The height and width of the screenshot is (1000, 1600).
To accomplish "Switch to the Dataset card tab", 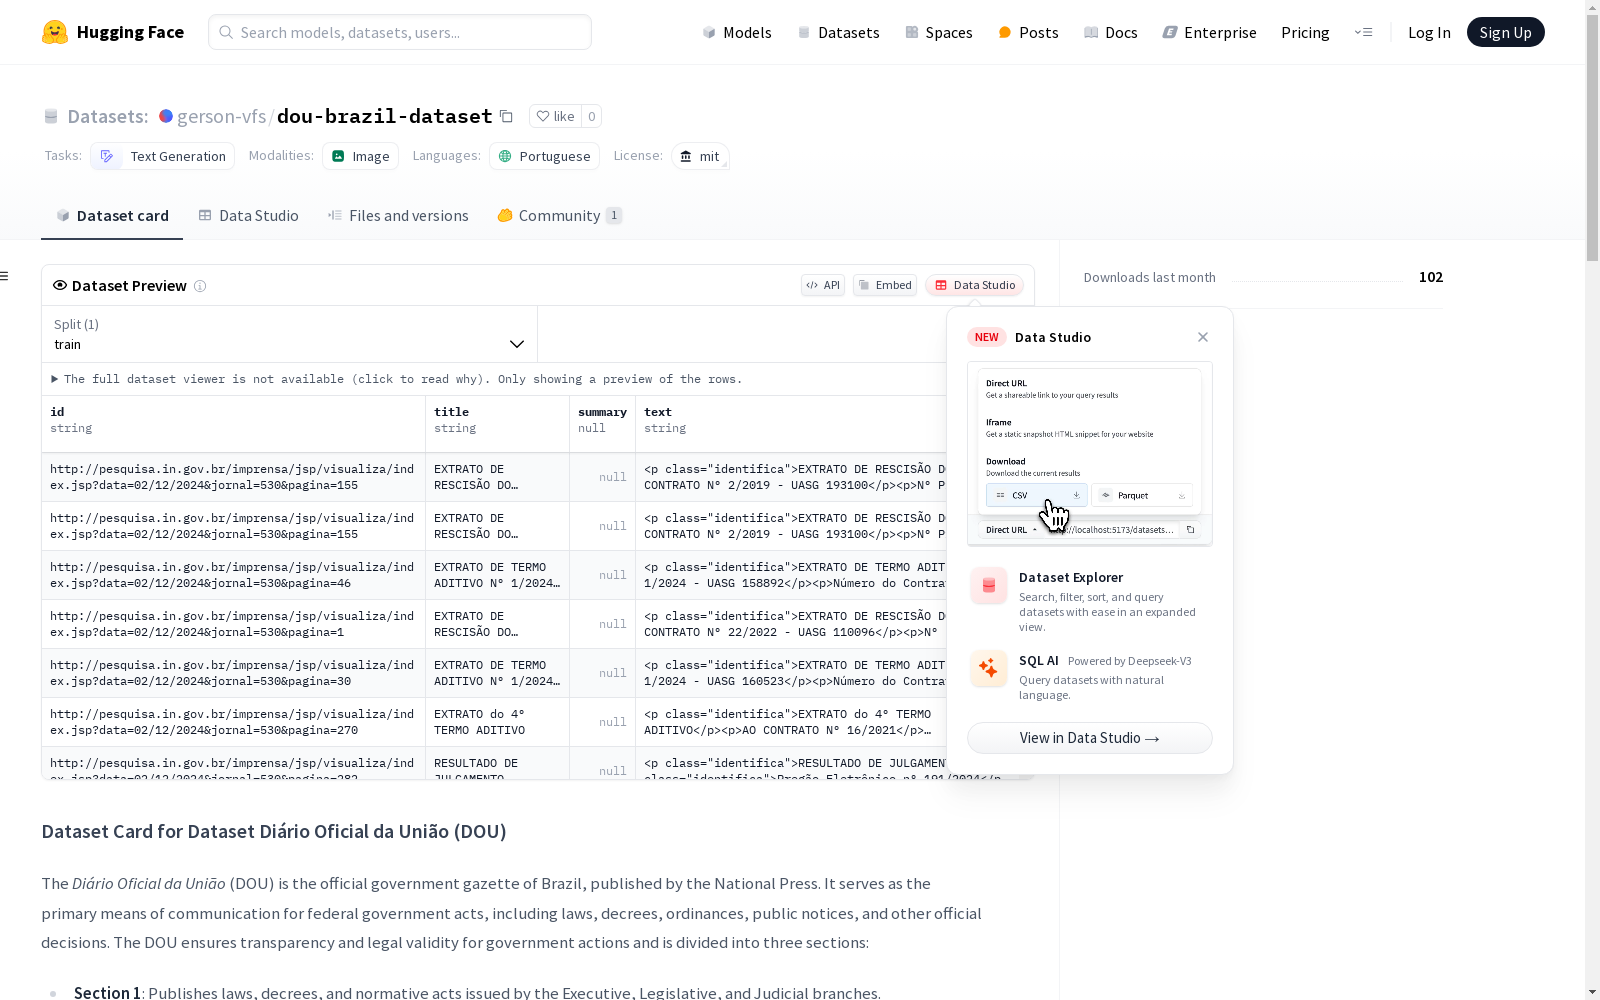I will click(x=112, y=216).
